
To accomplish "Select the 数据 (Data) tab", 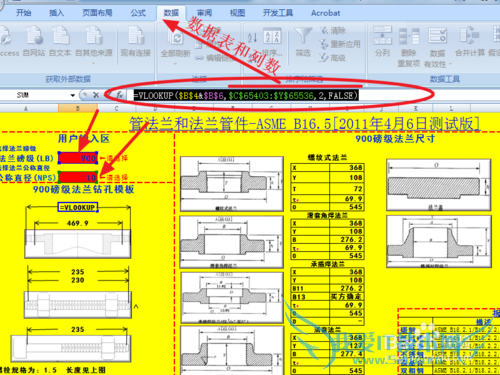I will tap(171, 13).
